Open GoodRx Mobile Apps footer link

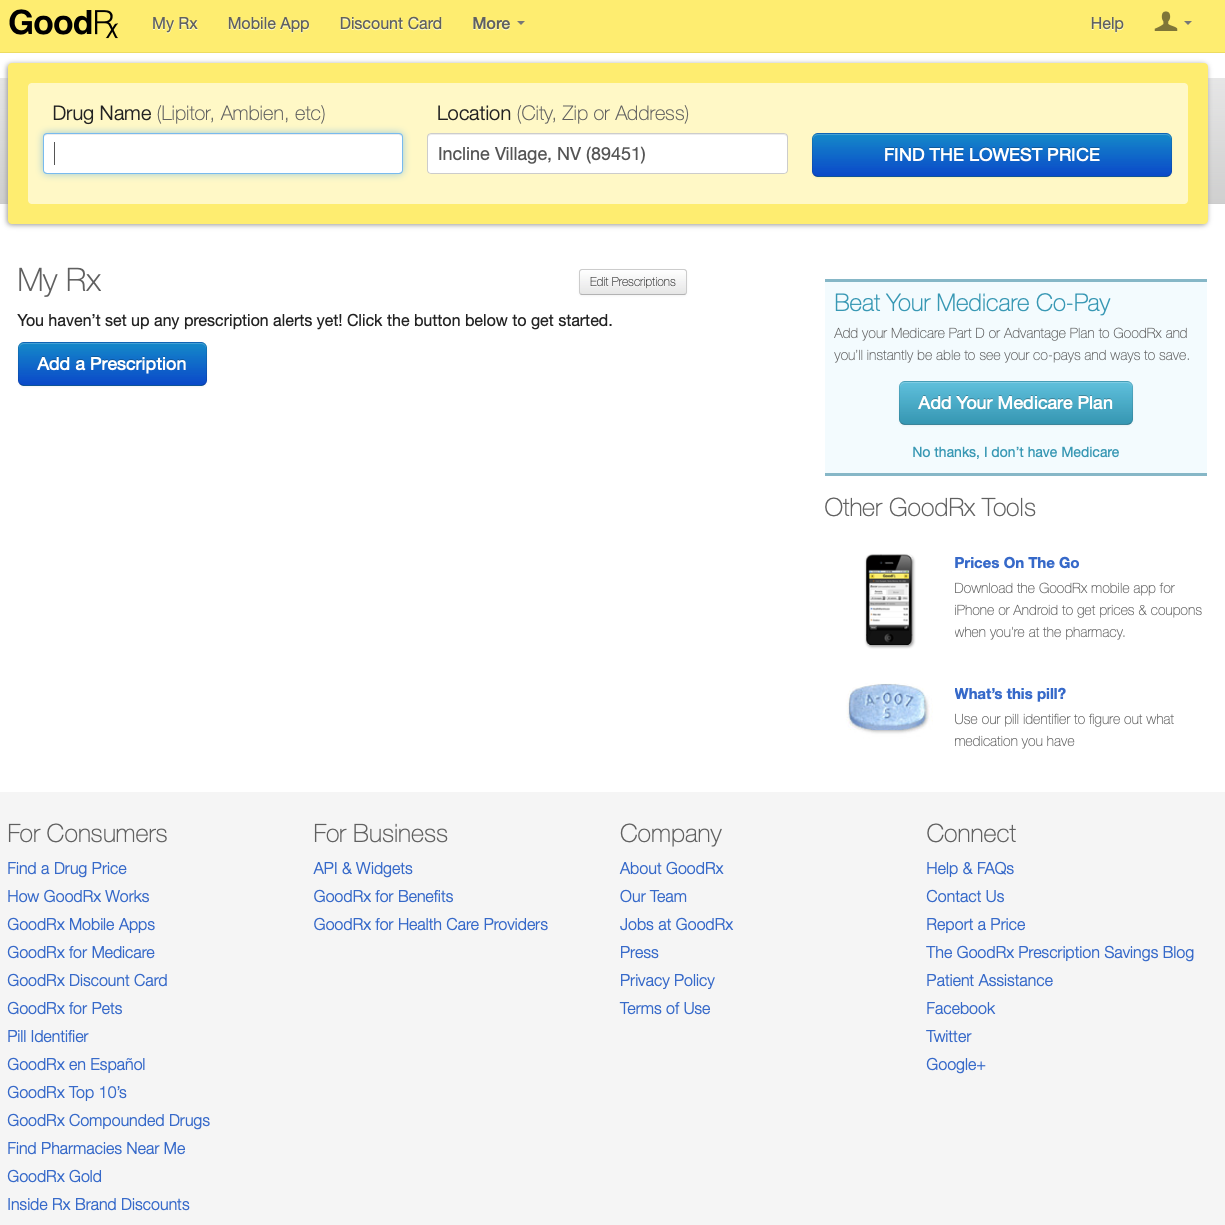[x=81, y=924]
